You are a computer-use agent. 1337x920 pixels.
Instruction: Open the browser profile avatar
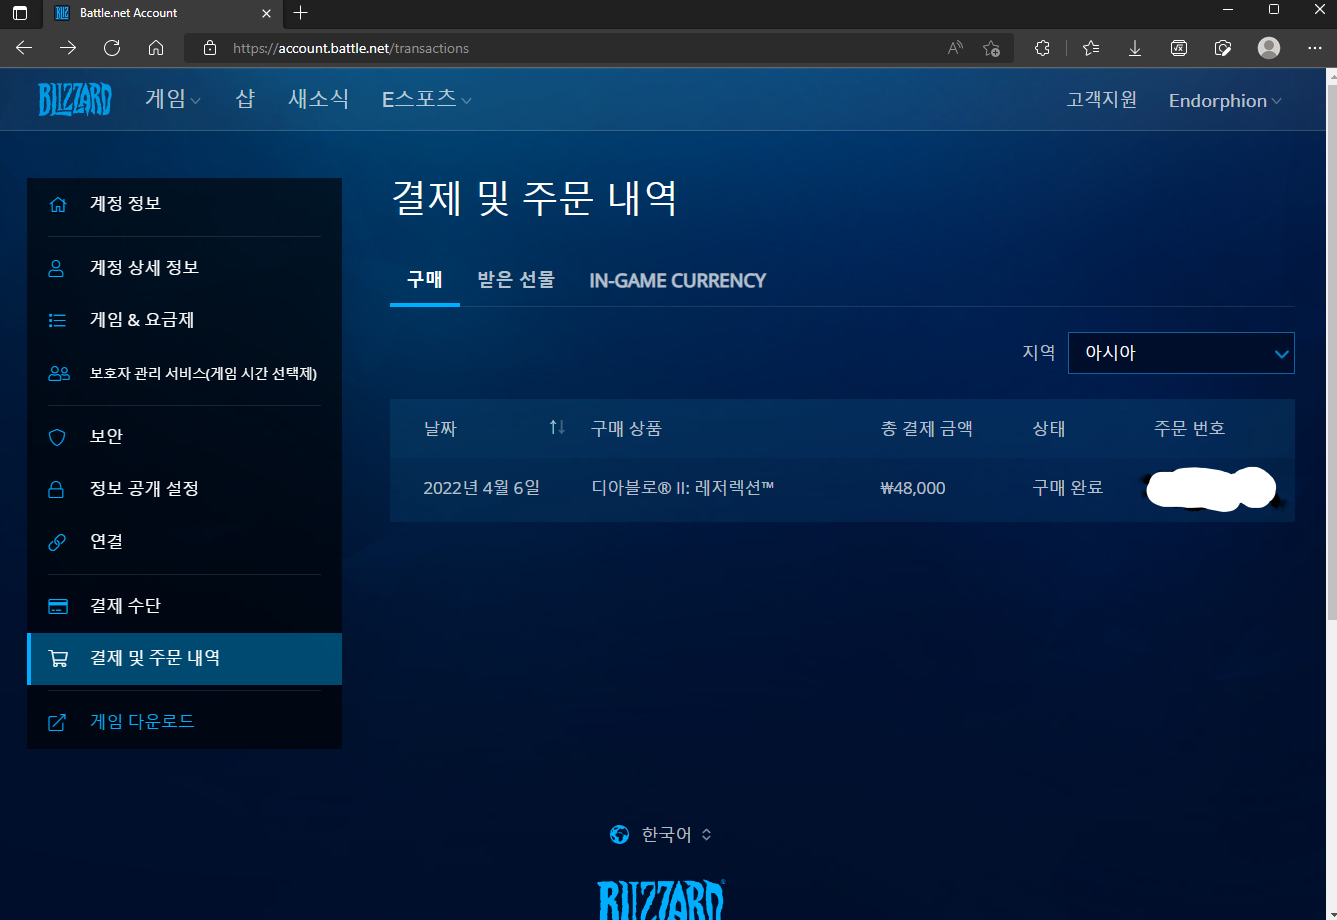click(x=1269, y=48)
